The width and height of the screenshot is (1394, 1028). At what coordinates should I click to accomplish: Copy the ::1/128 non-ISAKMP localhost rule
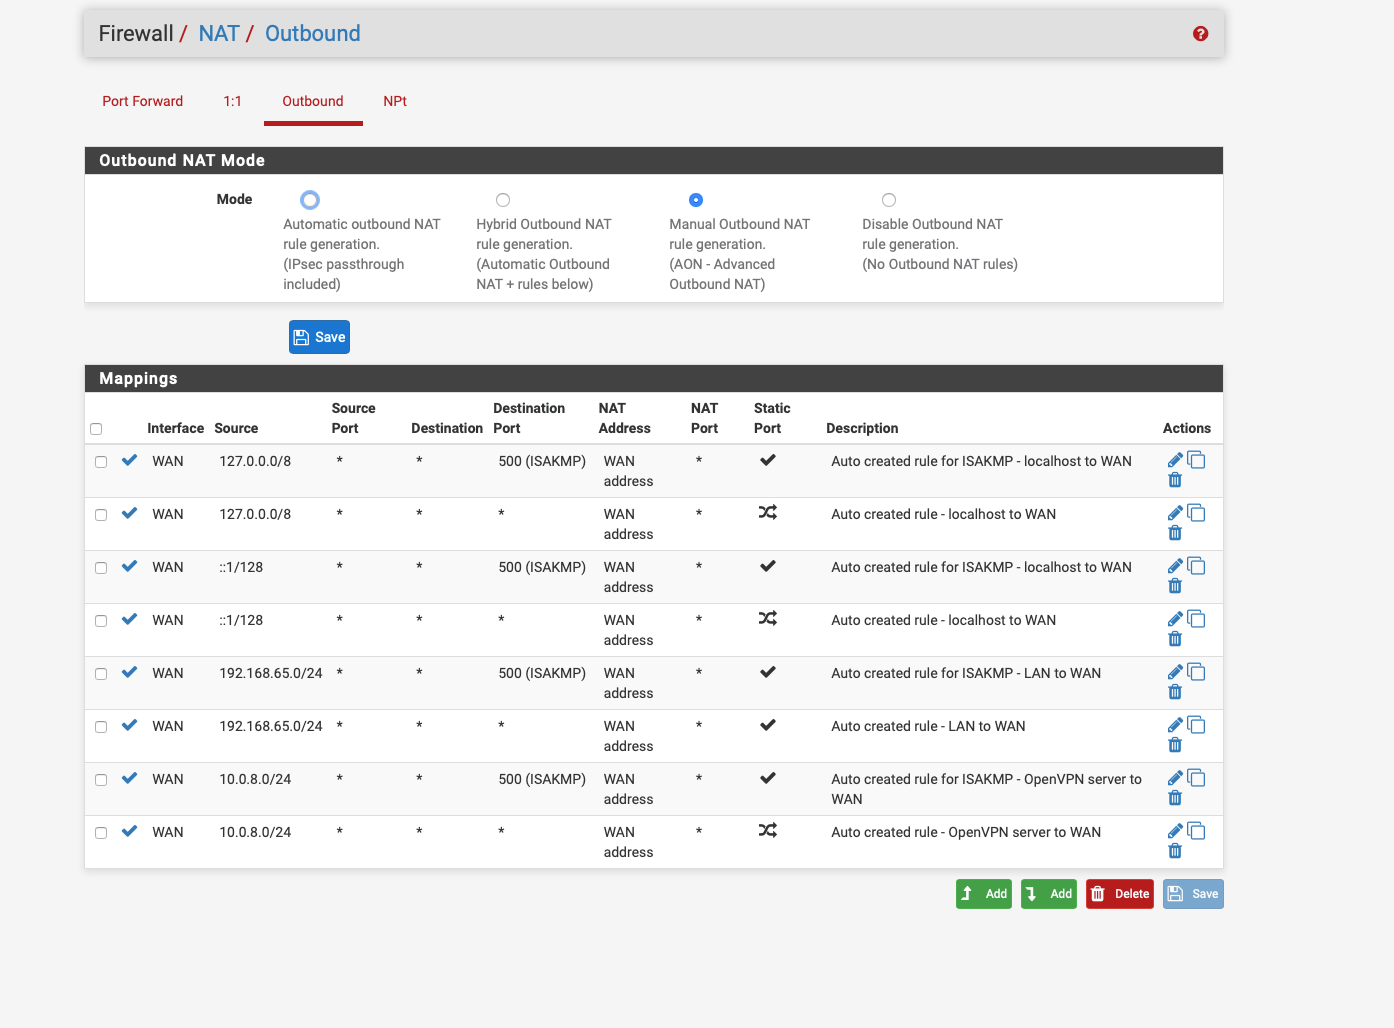[1196, 619]
